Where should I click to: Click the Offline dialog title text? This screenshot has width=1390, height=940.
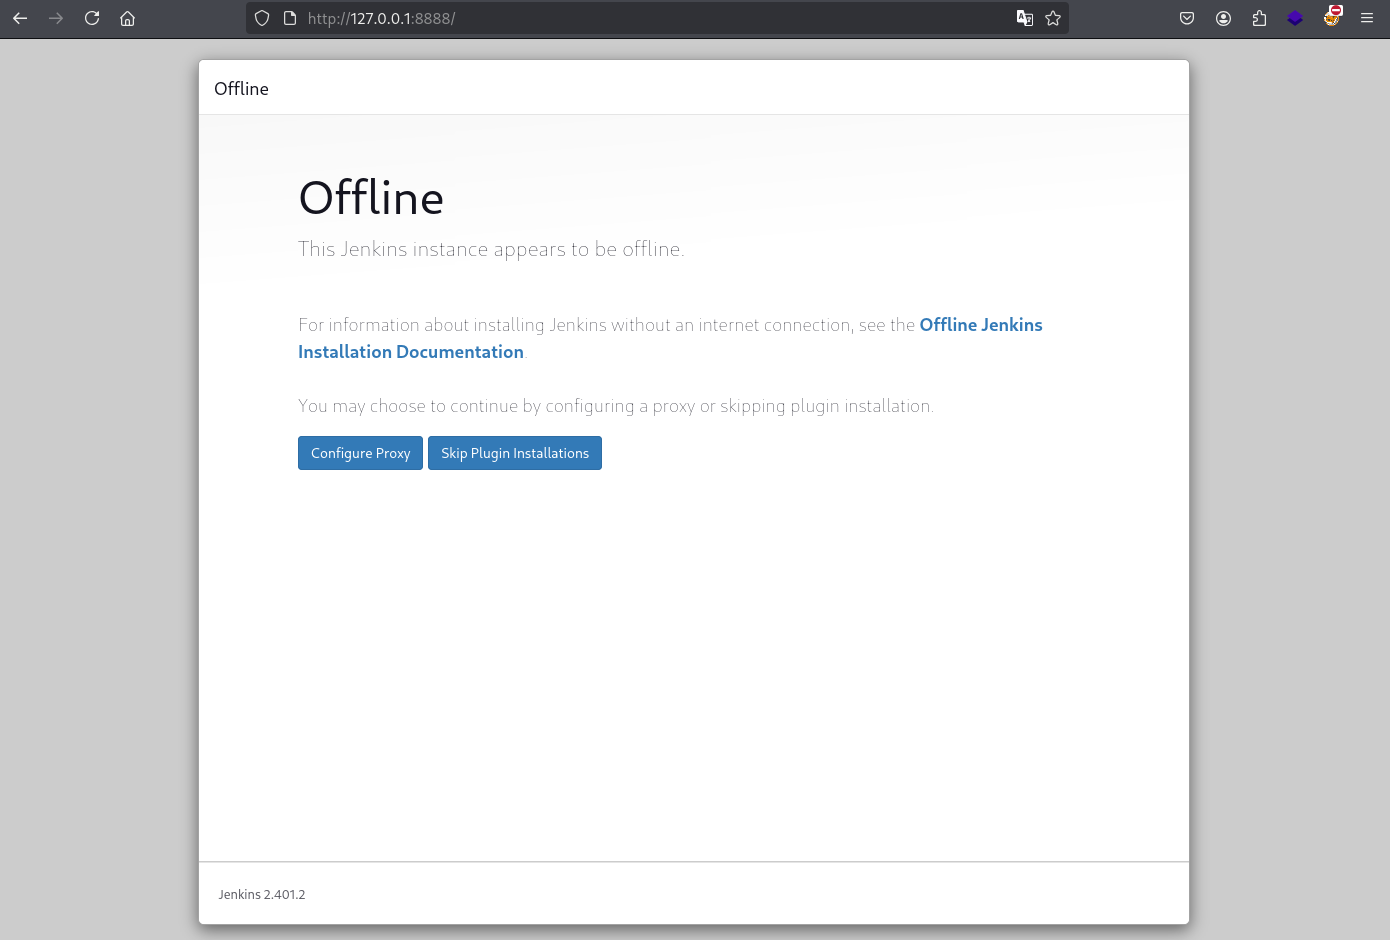point(241,88)
